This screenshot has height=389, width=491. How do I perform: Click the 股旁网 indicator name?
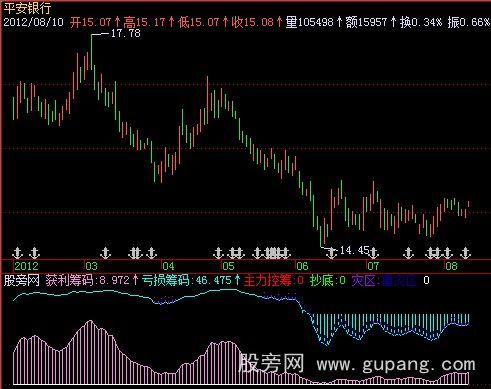(x=21, y=280)
